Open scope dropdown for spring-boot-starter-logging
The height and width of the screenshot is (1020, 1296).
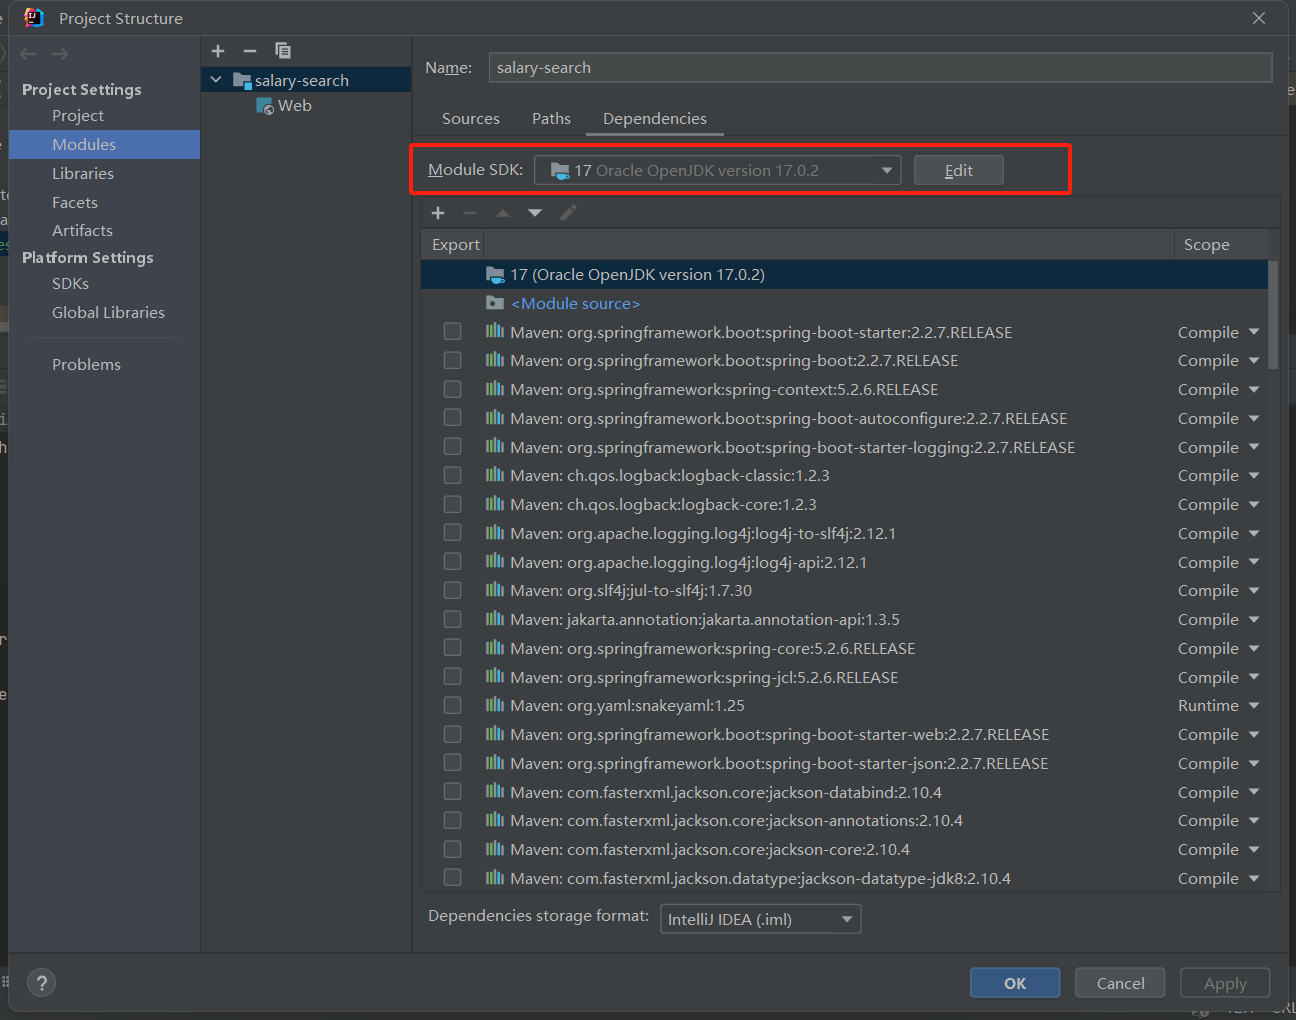pos(1254,447)
